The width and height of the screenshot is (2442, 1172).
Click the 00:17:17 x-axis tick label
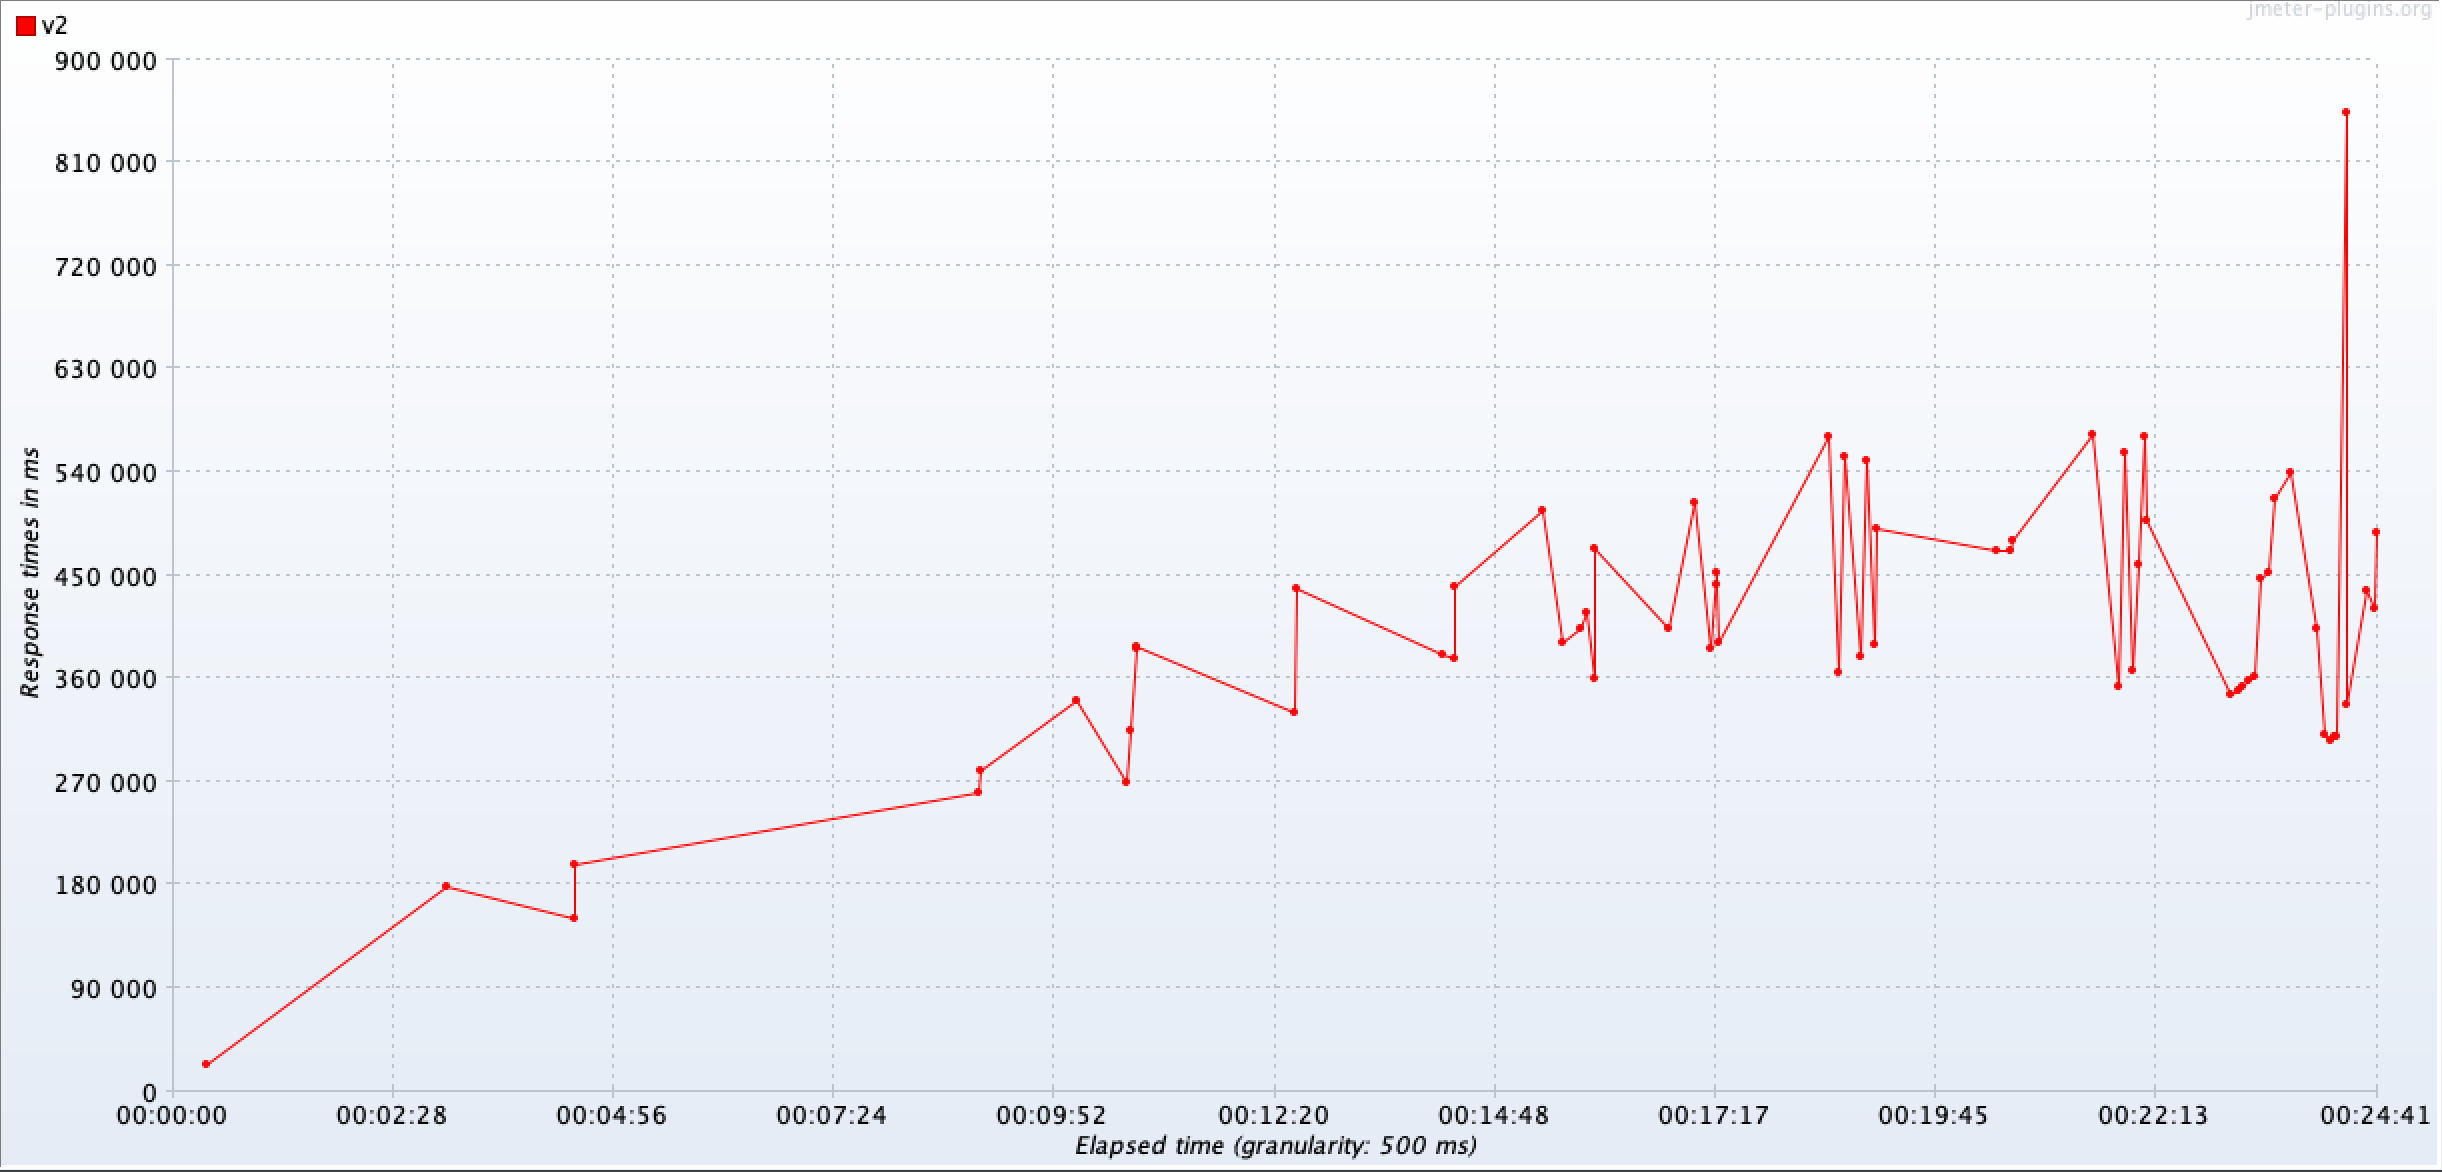1714,1115
